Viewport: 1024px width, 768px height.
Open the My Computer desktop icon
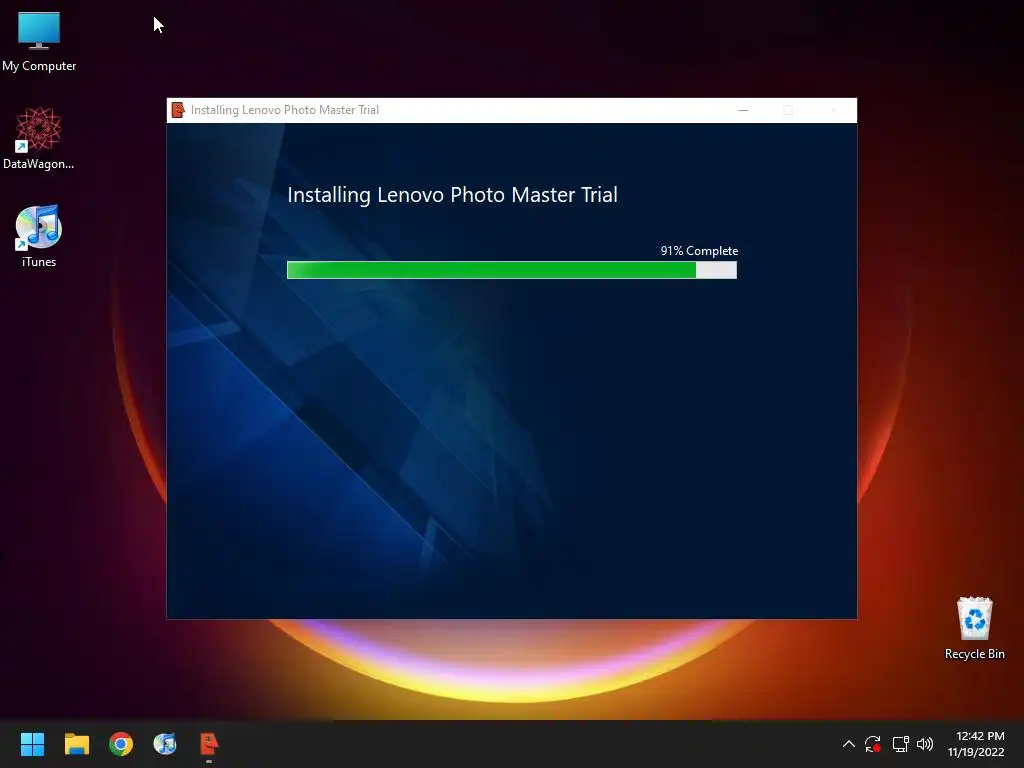[39, 41]
